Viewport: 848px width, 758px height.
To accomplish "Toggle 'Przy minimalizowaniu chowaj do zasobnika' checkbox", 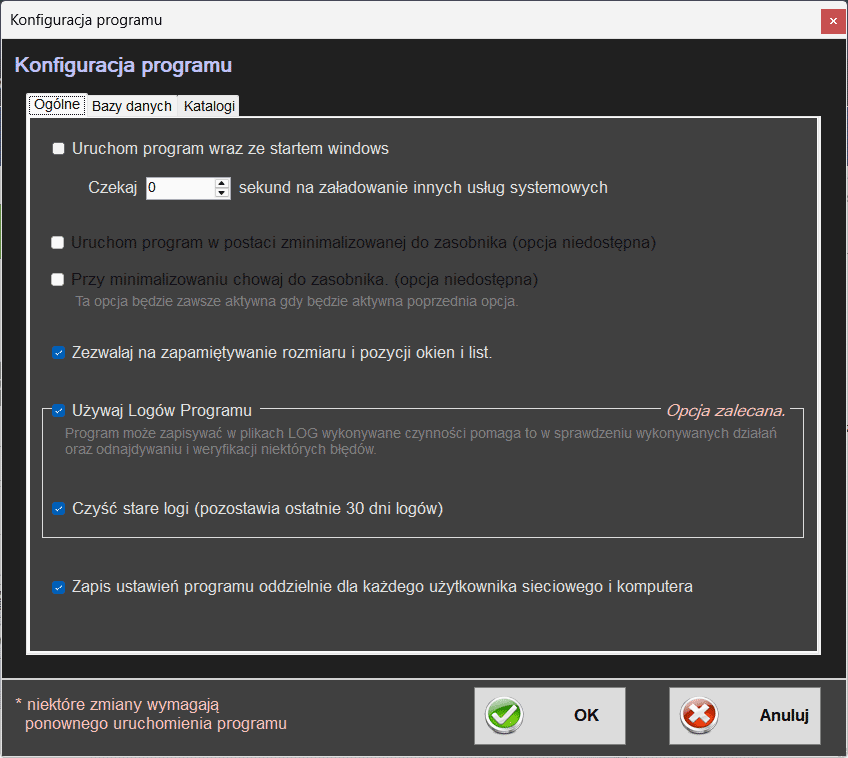I will (x=58, y=279).
